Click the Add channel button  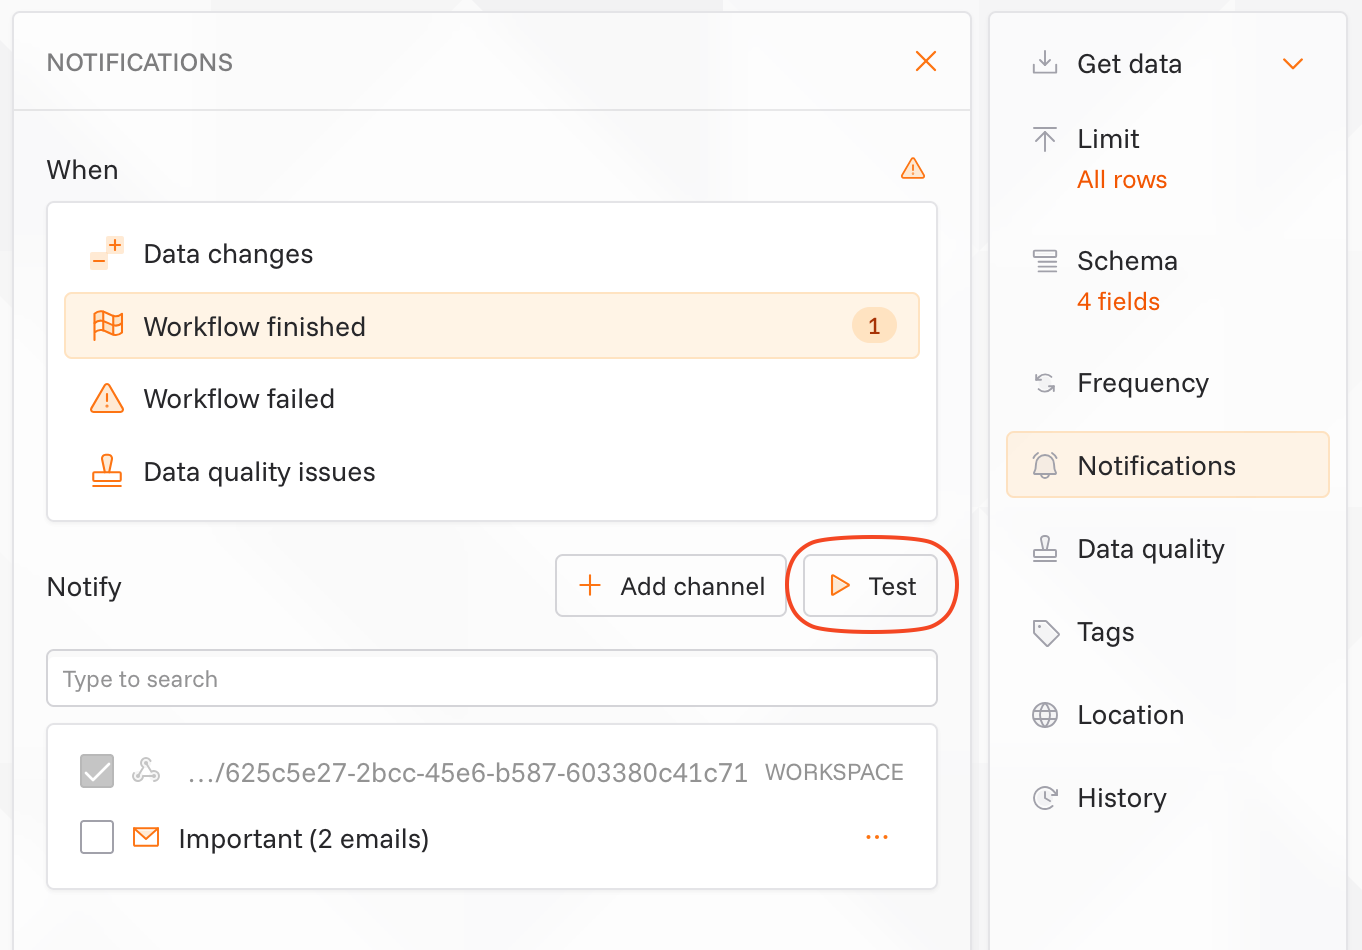(671, 586)
